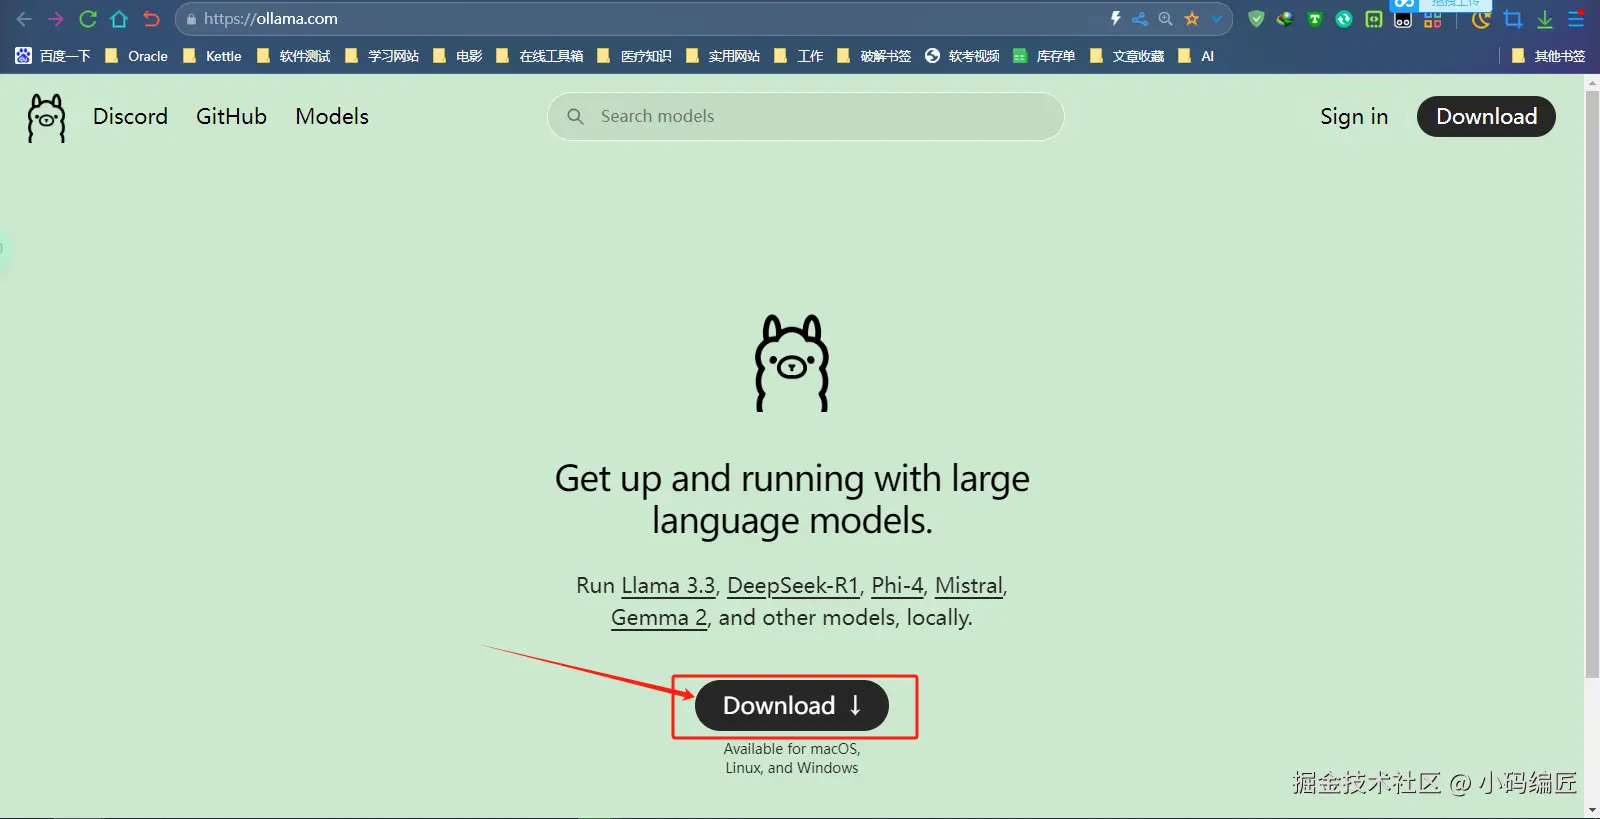Open the zoom magnifier icon in address bar
This screenshot has height=819, width=1600.
(1165, 18)
